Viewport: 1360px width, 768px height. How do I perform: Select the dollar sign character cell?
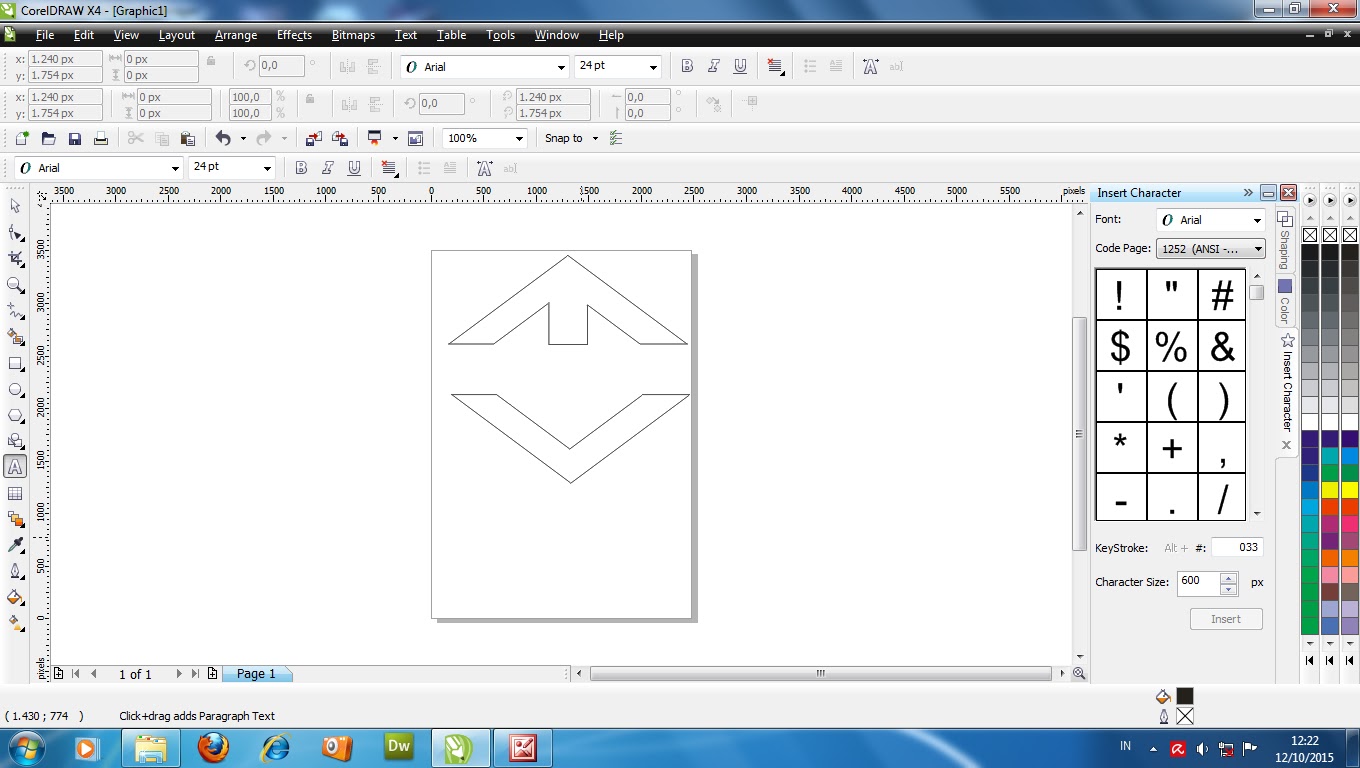click(x=1121, y=346)
